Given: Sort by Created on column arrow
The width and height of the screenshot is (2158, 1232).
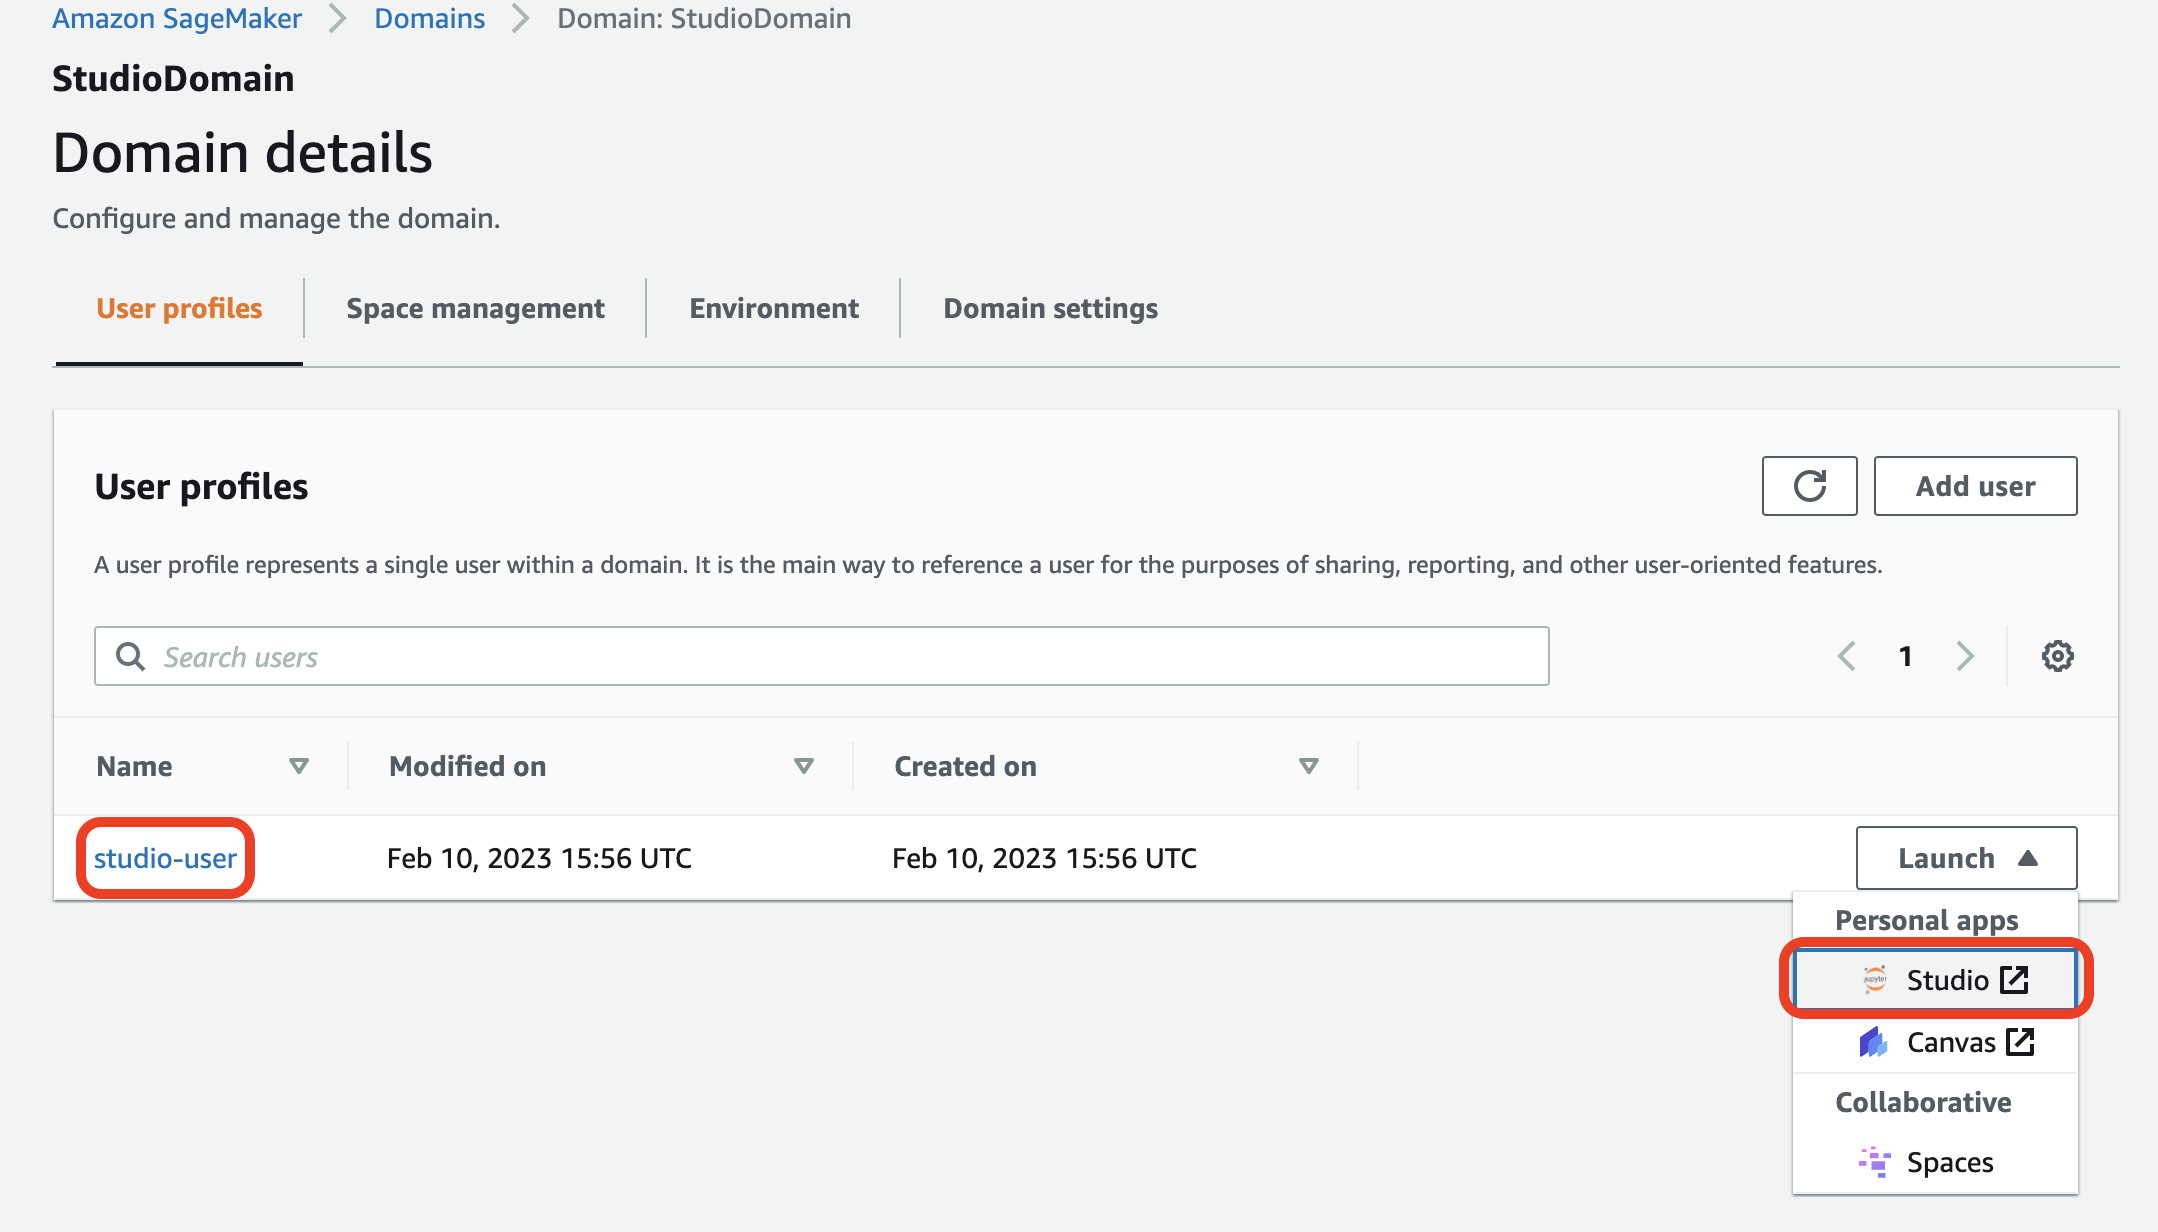Looking at the screenshot, I should [x=1308, y=766].
